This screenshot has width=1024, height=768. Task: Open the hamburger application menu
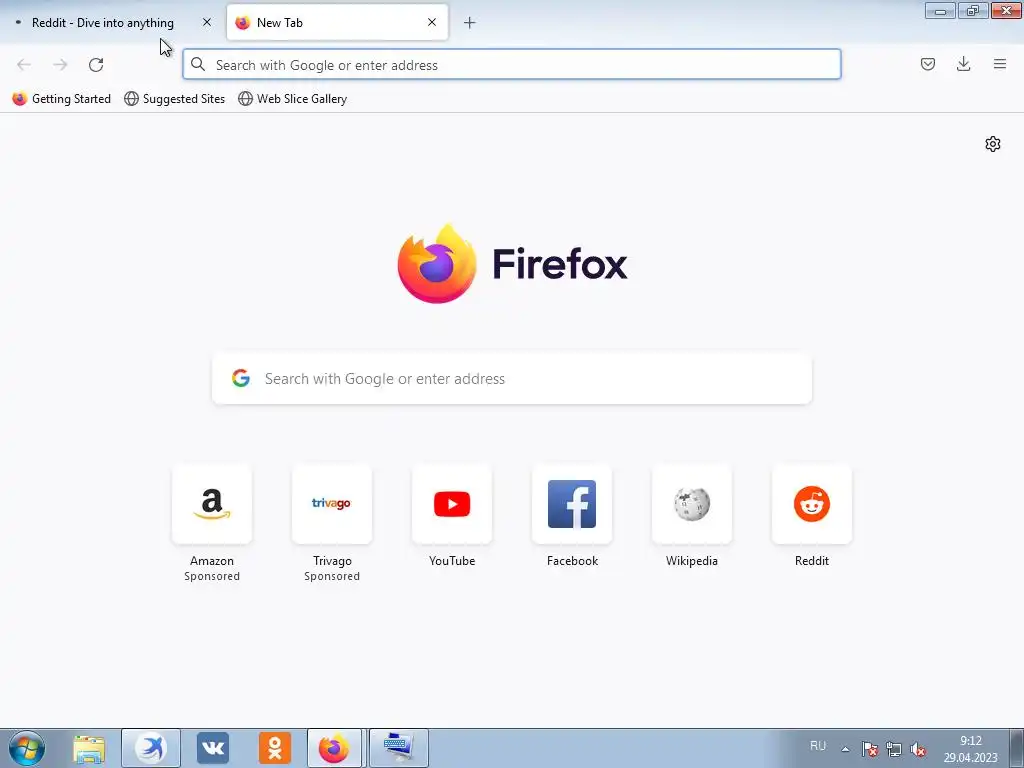click(999, 64)
